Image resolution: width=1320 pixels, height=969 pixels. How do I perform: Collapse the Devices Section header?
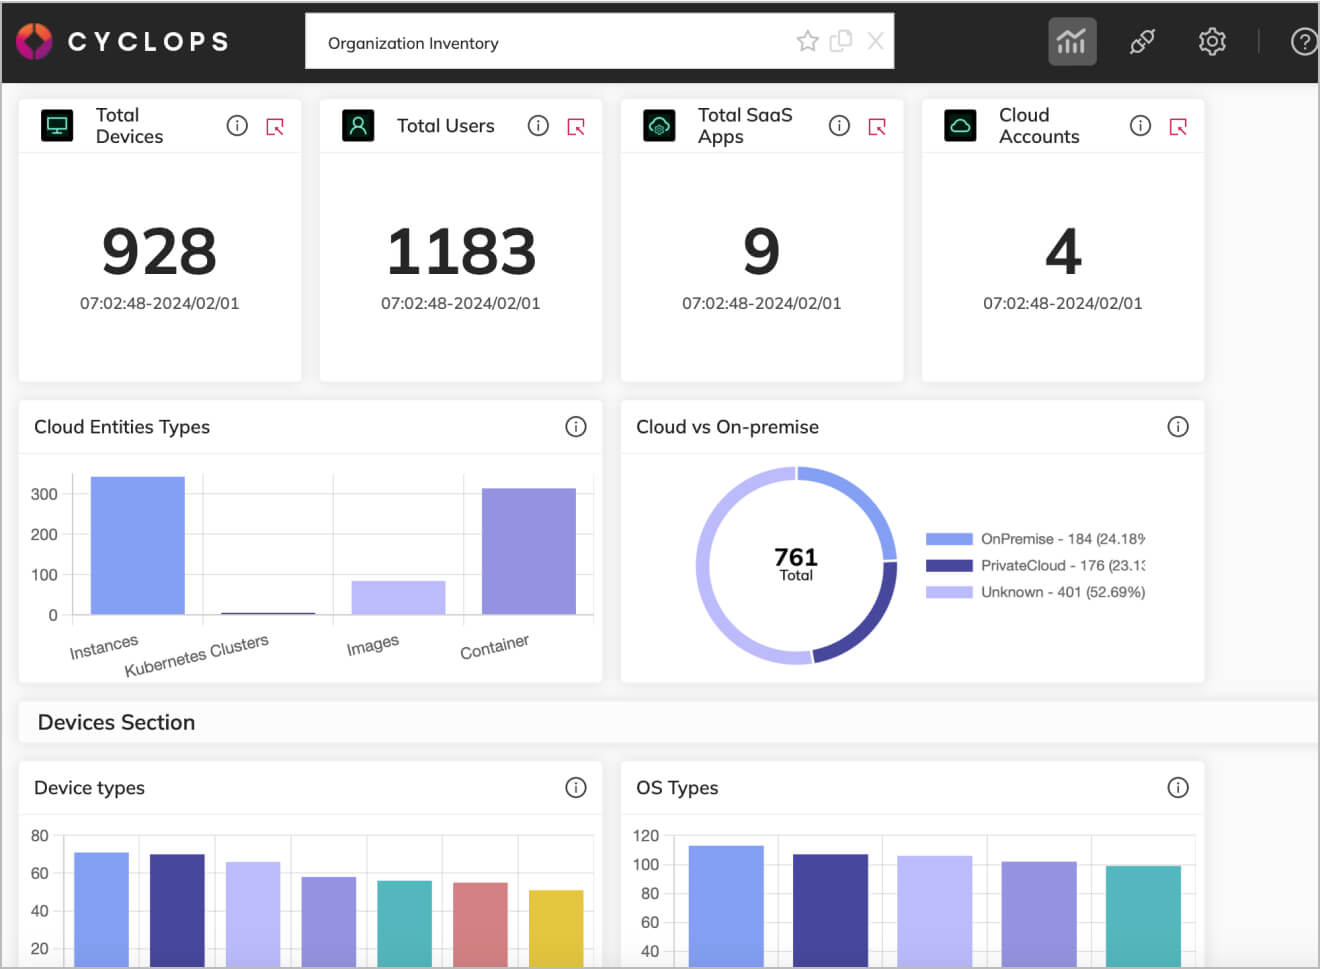[116, 722]
